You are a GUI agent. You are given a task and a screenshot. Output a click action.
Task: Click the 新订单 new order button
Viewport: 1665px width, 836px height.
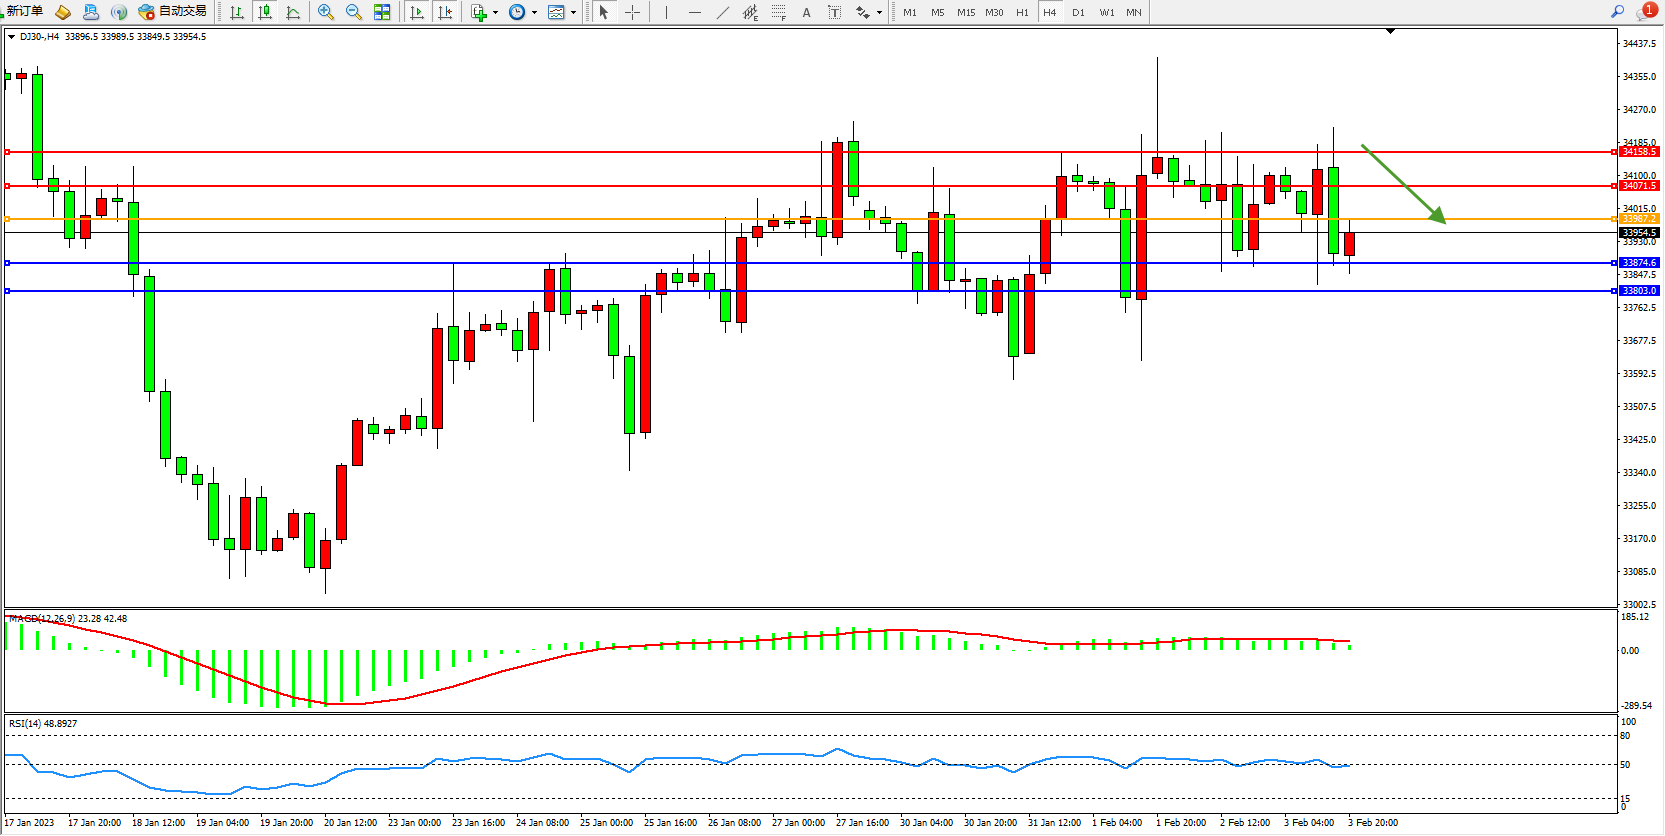(24, 12)
